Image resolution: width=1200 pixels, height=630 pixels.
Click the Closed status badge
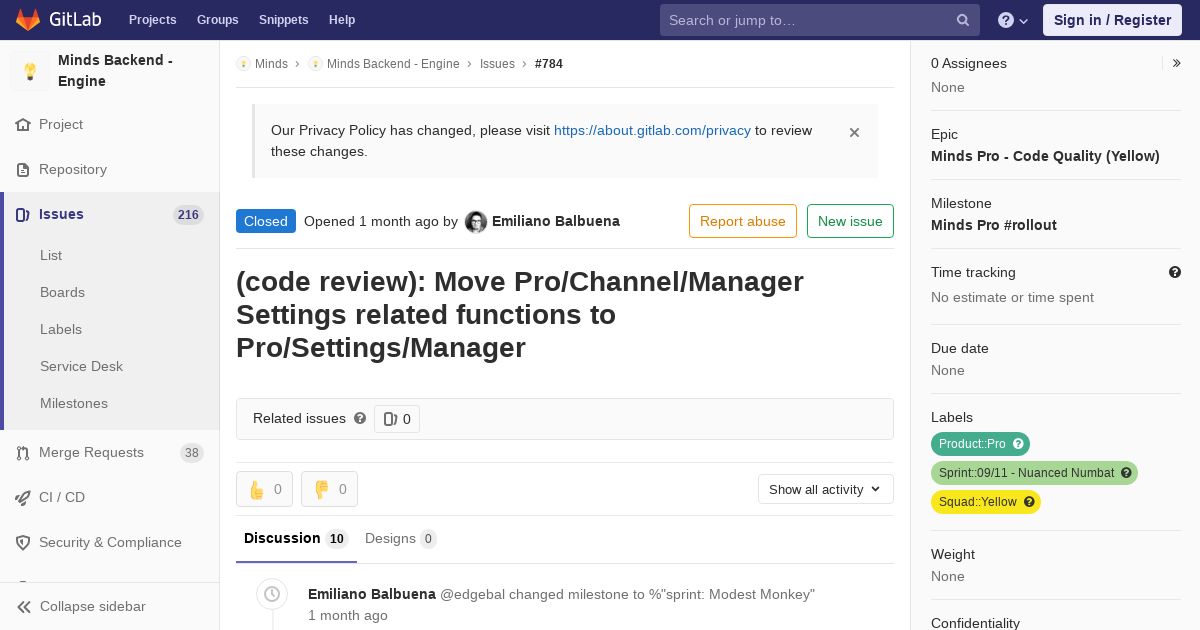pyautogui.click(x=266, y=221)
